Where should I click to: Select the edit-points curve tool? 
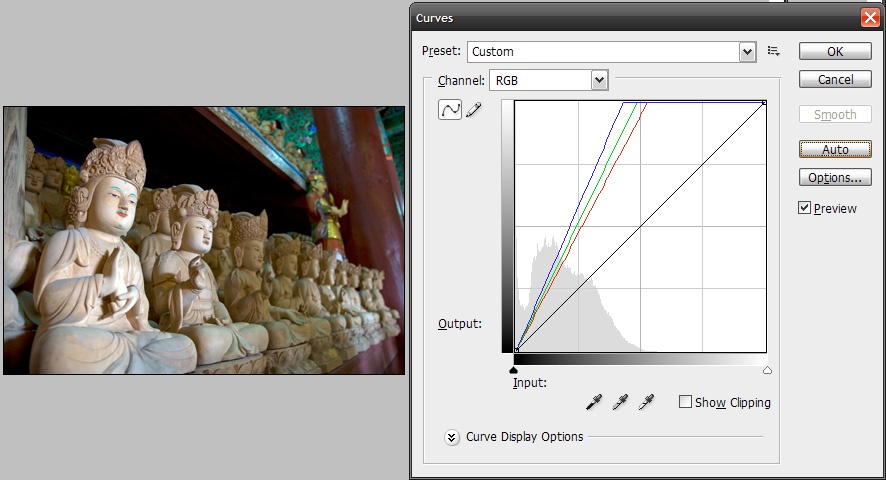[x=450, y=110]
